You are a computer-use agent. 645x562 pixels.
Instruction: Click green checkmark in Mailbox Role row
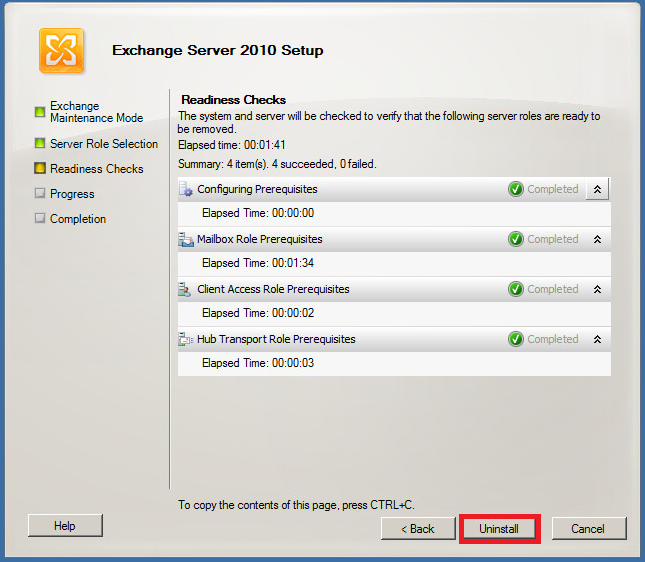click(515, 239)
